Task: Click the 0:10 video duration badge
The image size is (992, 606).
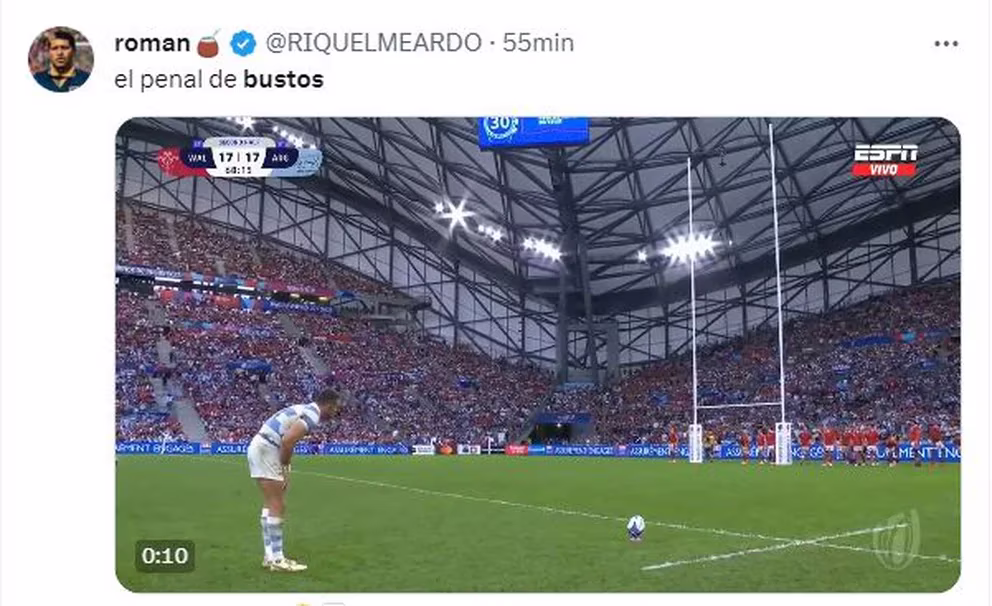Action: [164, 555]
